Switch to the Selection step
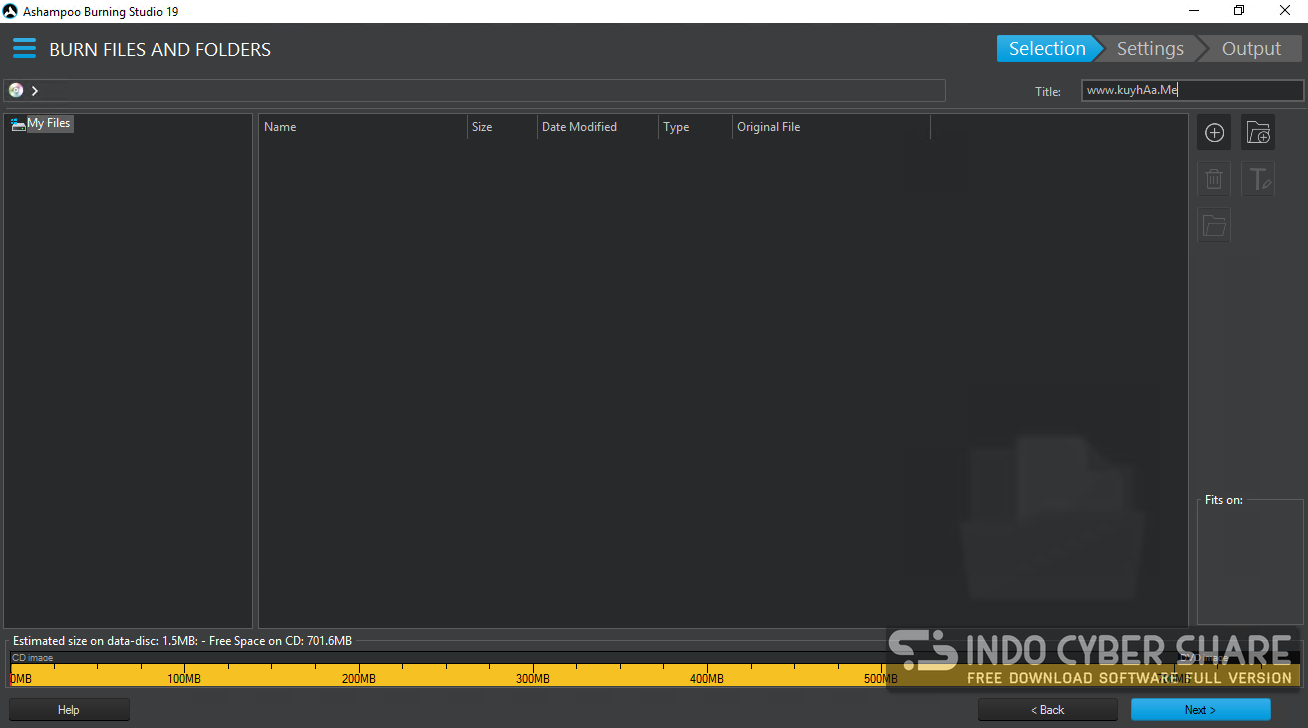Viewport: 1308px width, 728px height. coord(1047,49)
